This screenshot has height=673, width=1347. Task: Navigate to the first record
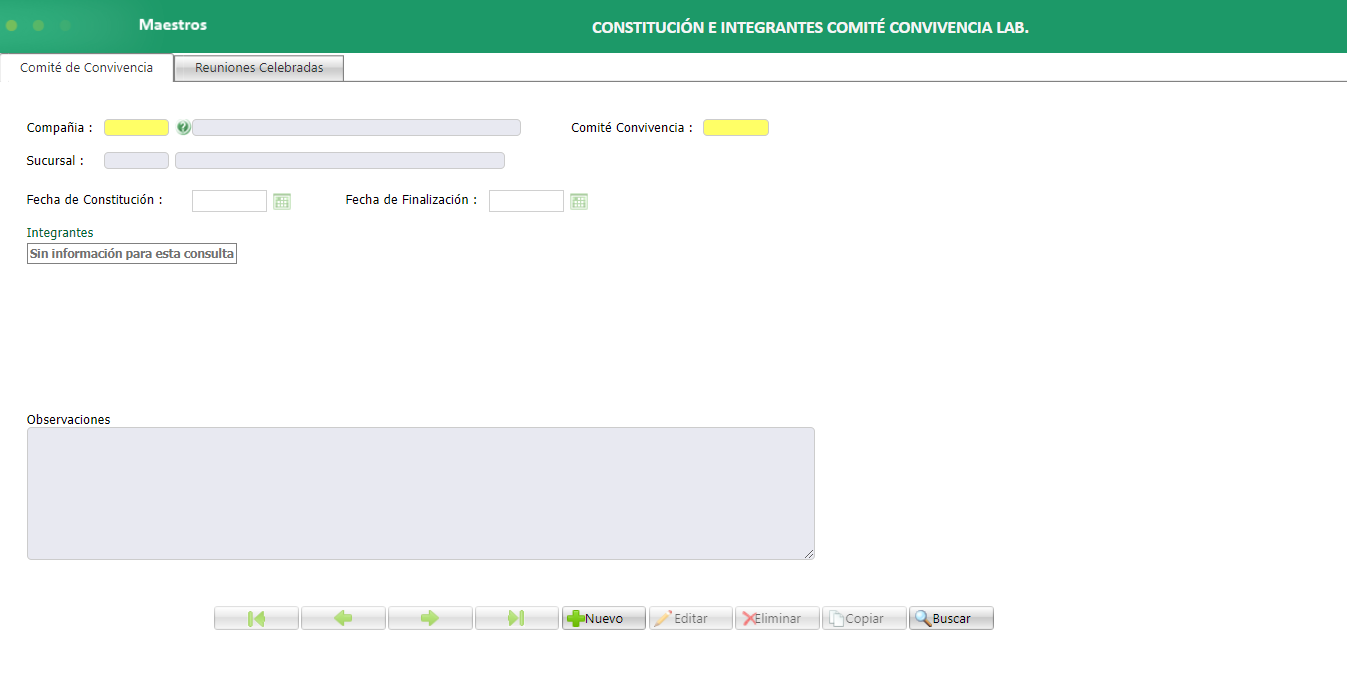pyautogui.click(x=256, y=617)
